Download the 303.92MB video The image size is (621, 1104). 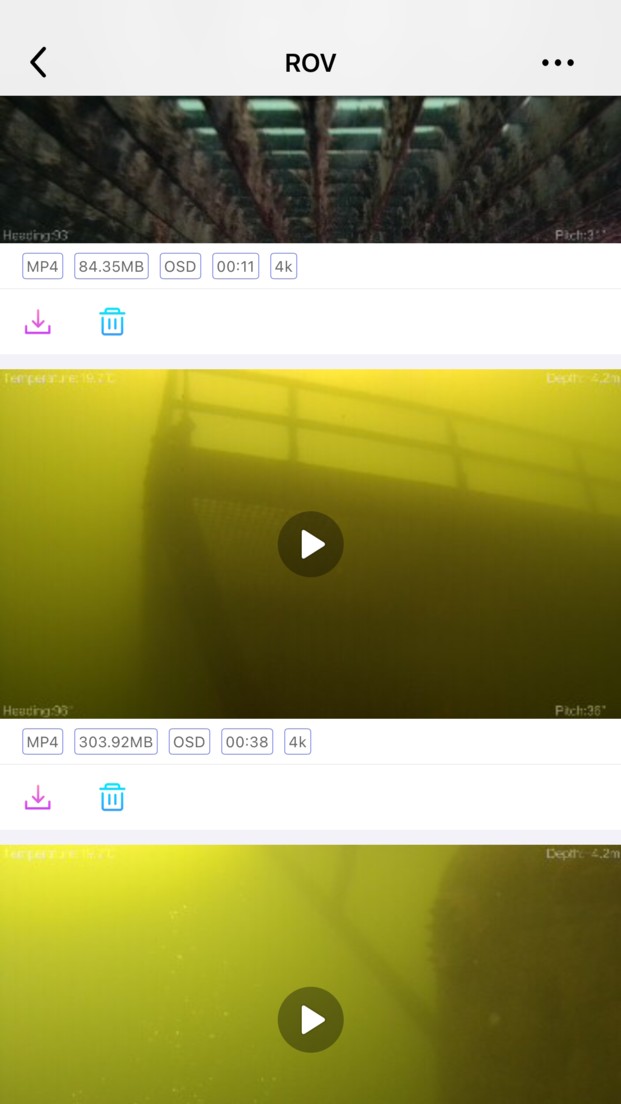pyautogui.click(x=38, y=798)
